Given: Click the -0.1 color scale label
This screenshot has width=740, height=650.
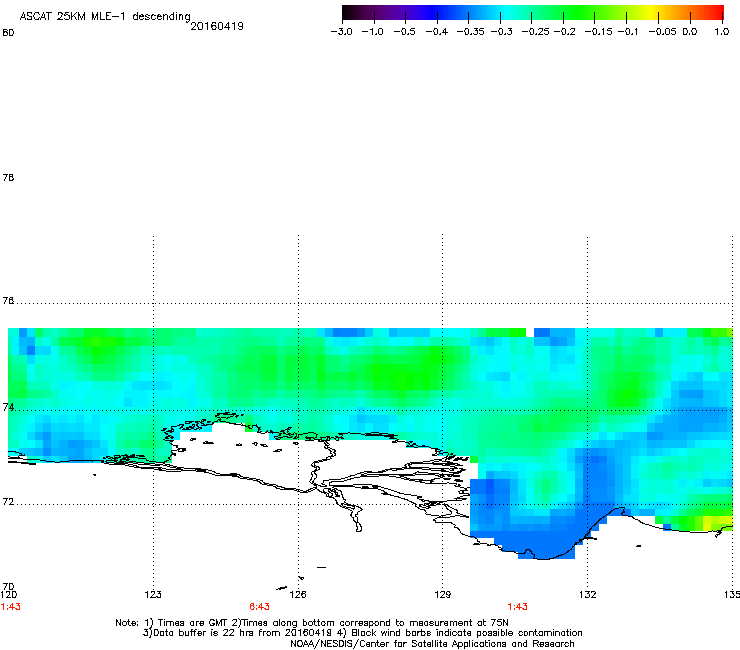Looking at the screenshot, I should [628, 32].
